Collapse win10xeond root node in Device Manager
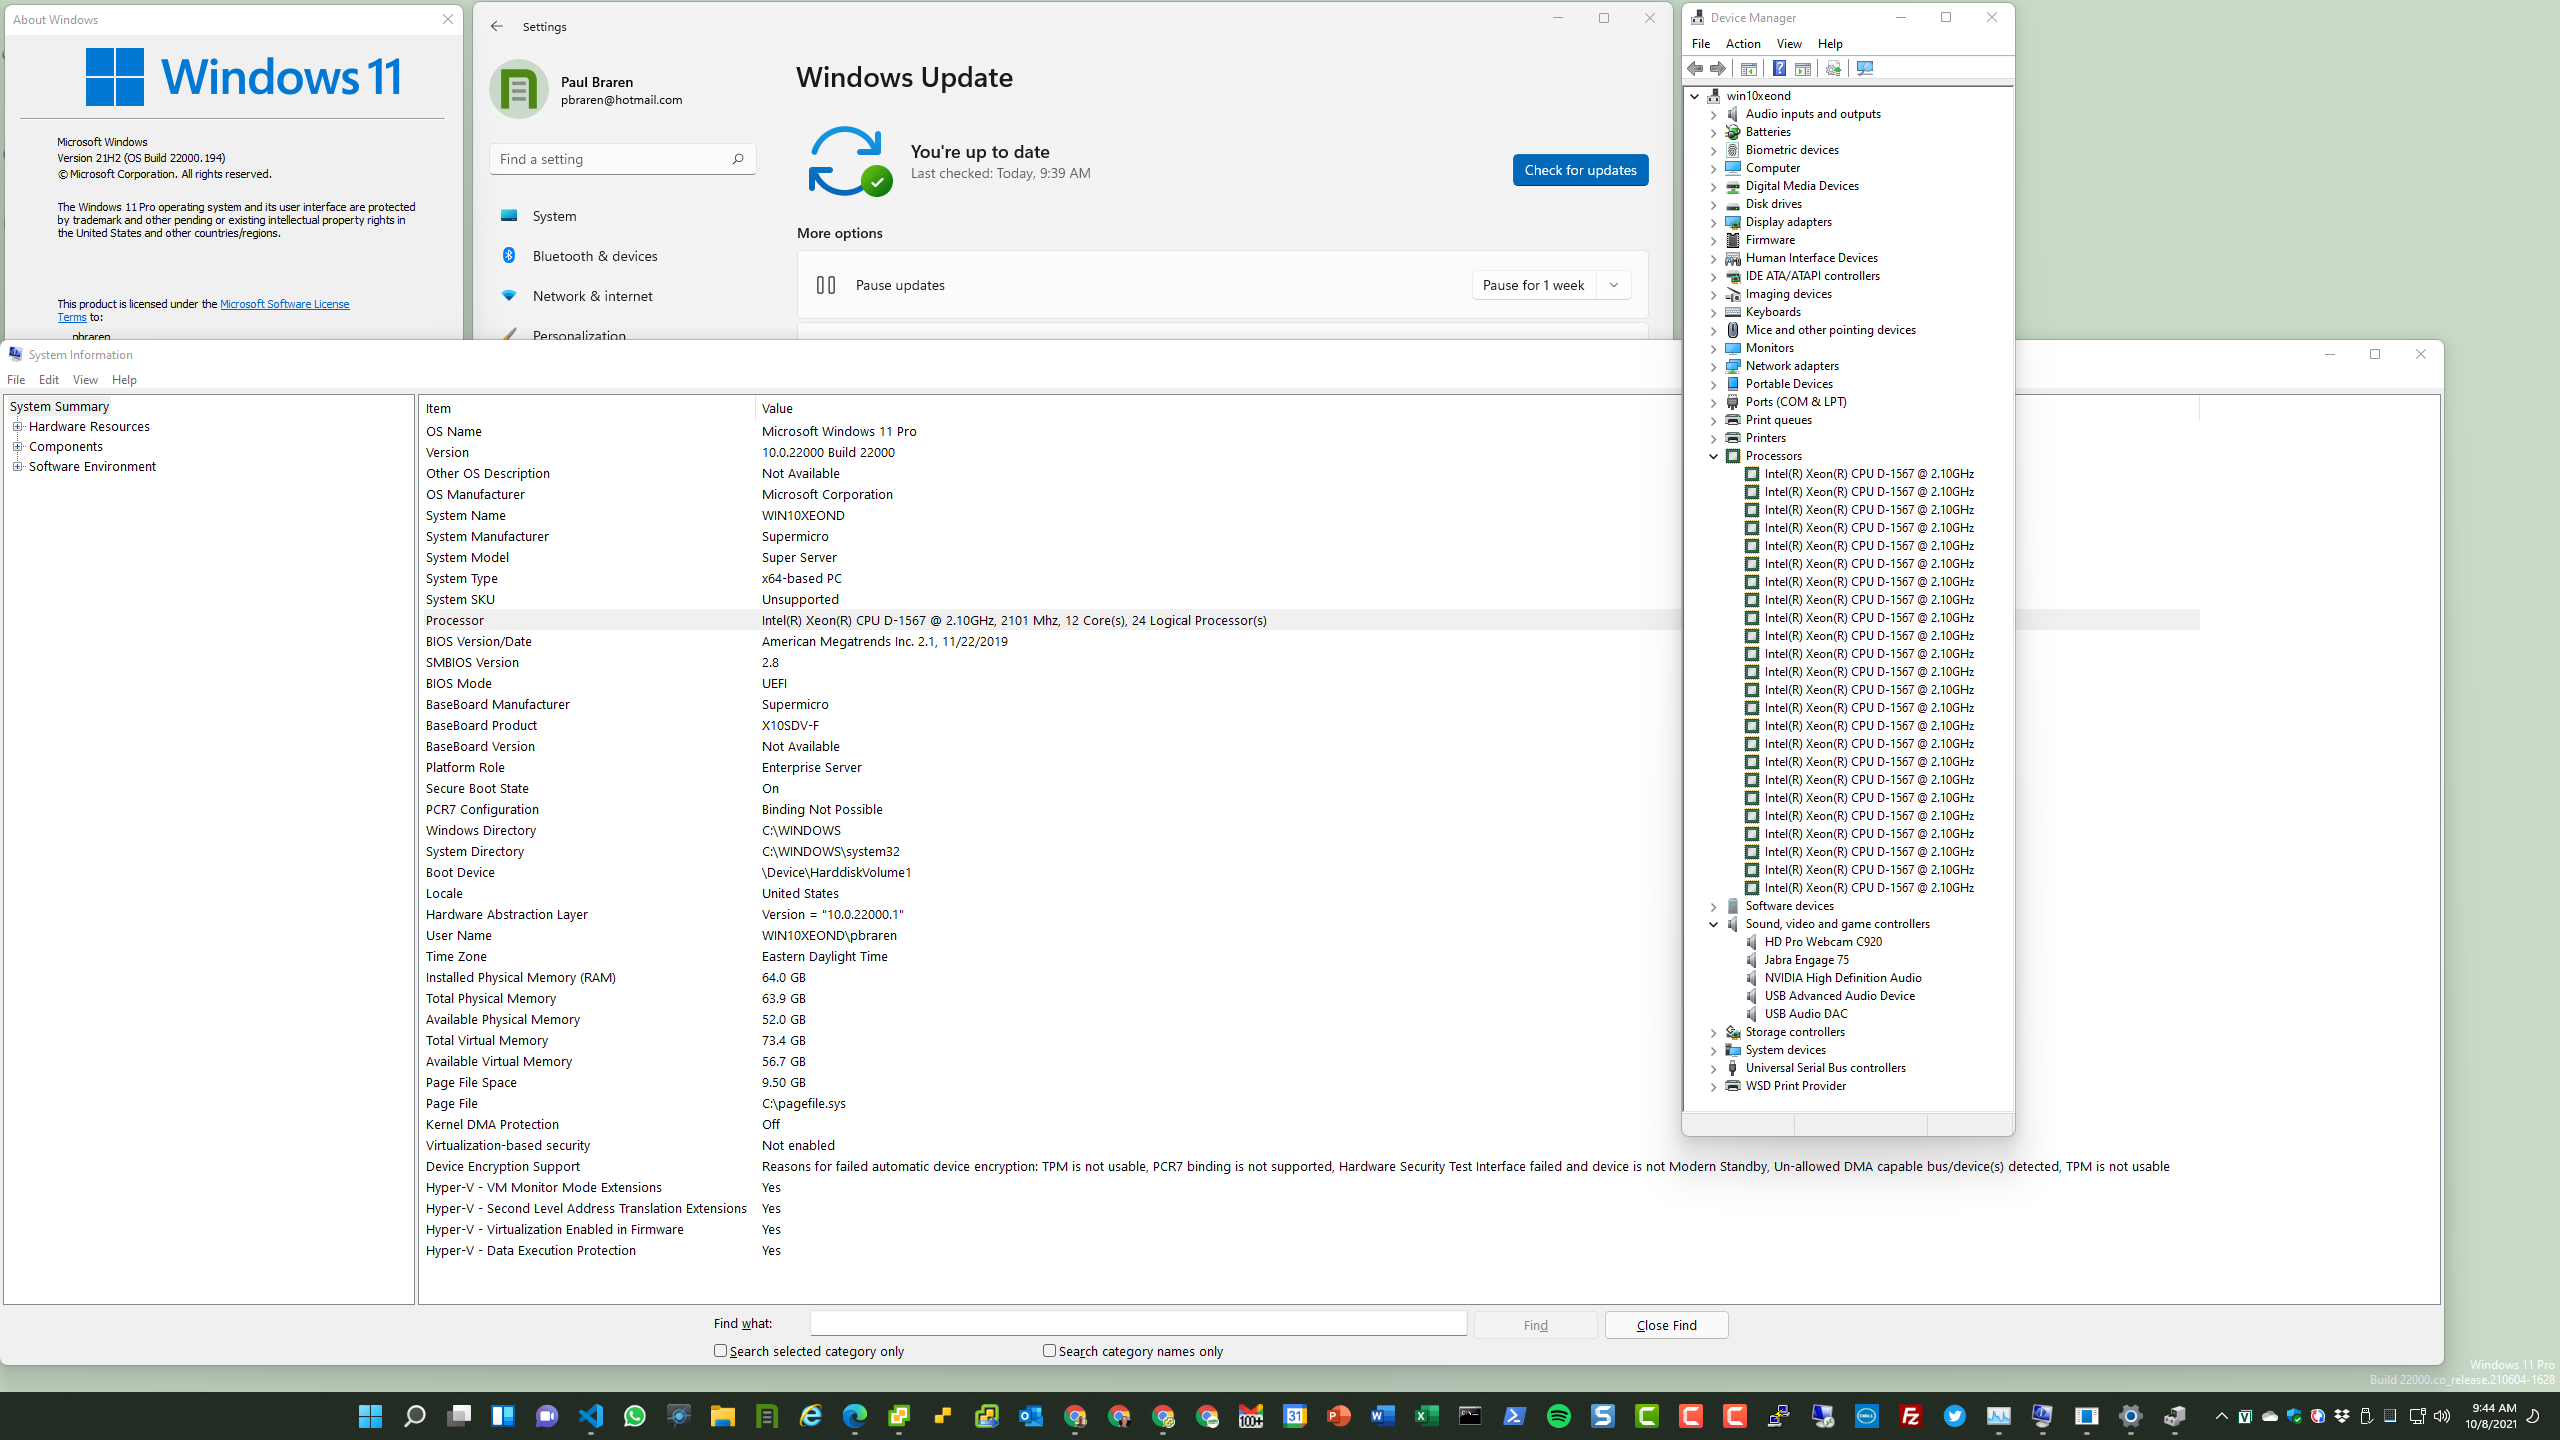This screenshot has width=2560, height=1440. [1695, 96]
